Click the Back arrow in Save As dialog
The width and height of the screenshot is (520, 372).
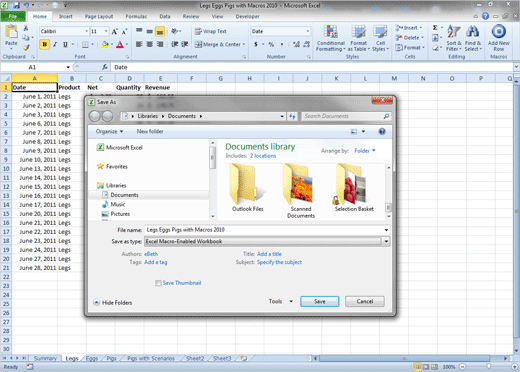[95, 116]
